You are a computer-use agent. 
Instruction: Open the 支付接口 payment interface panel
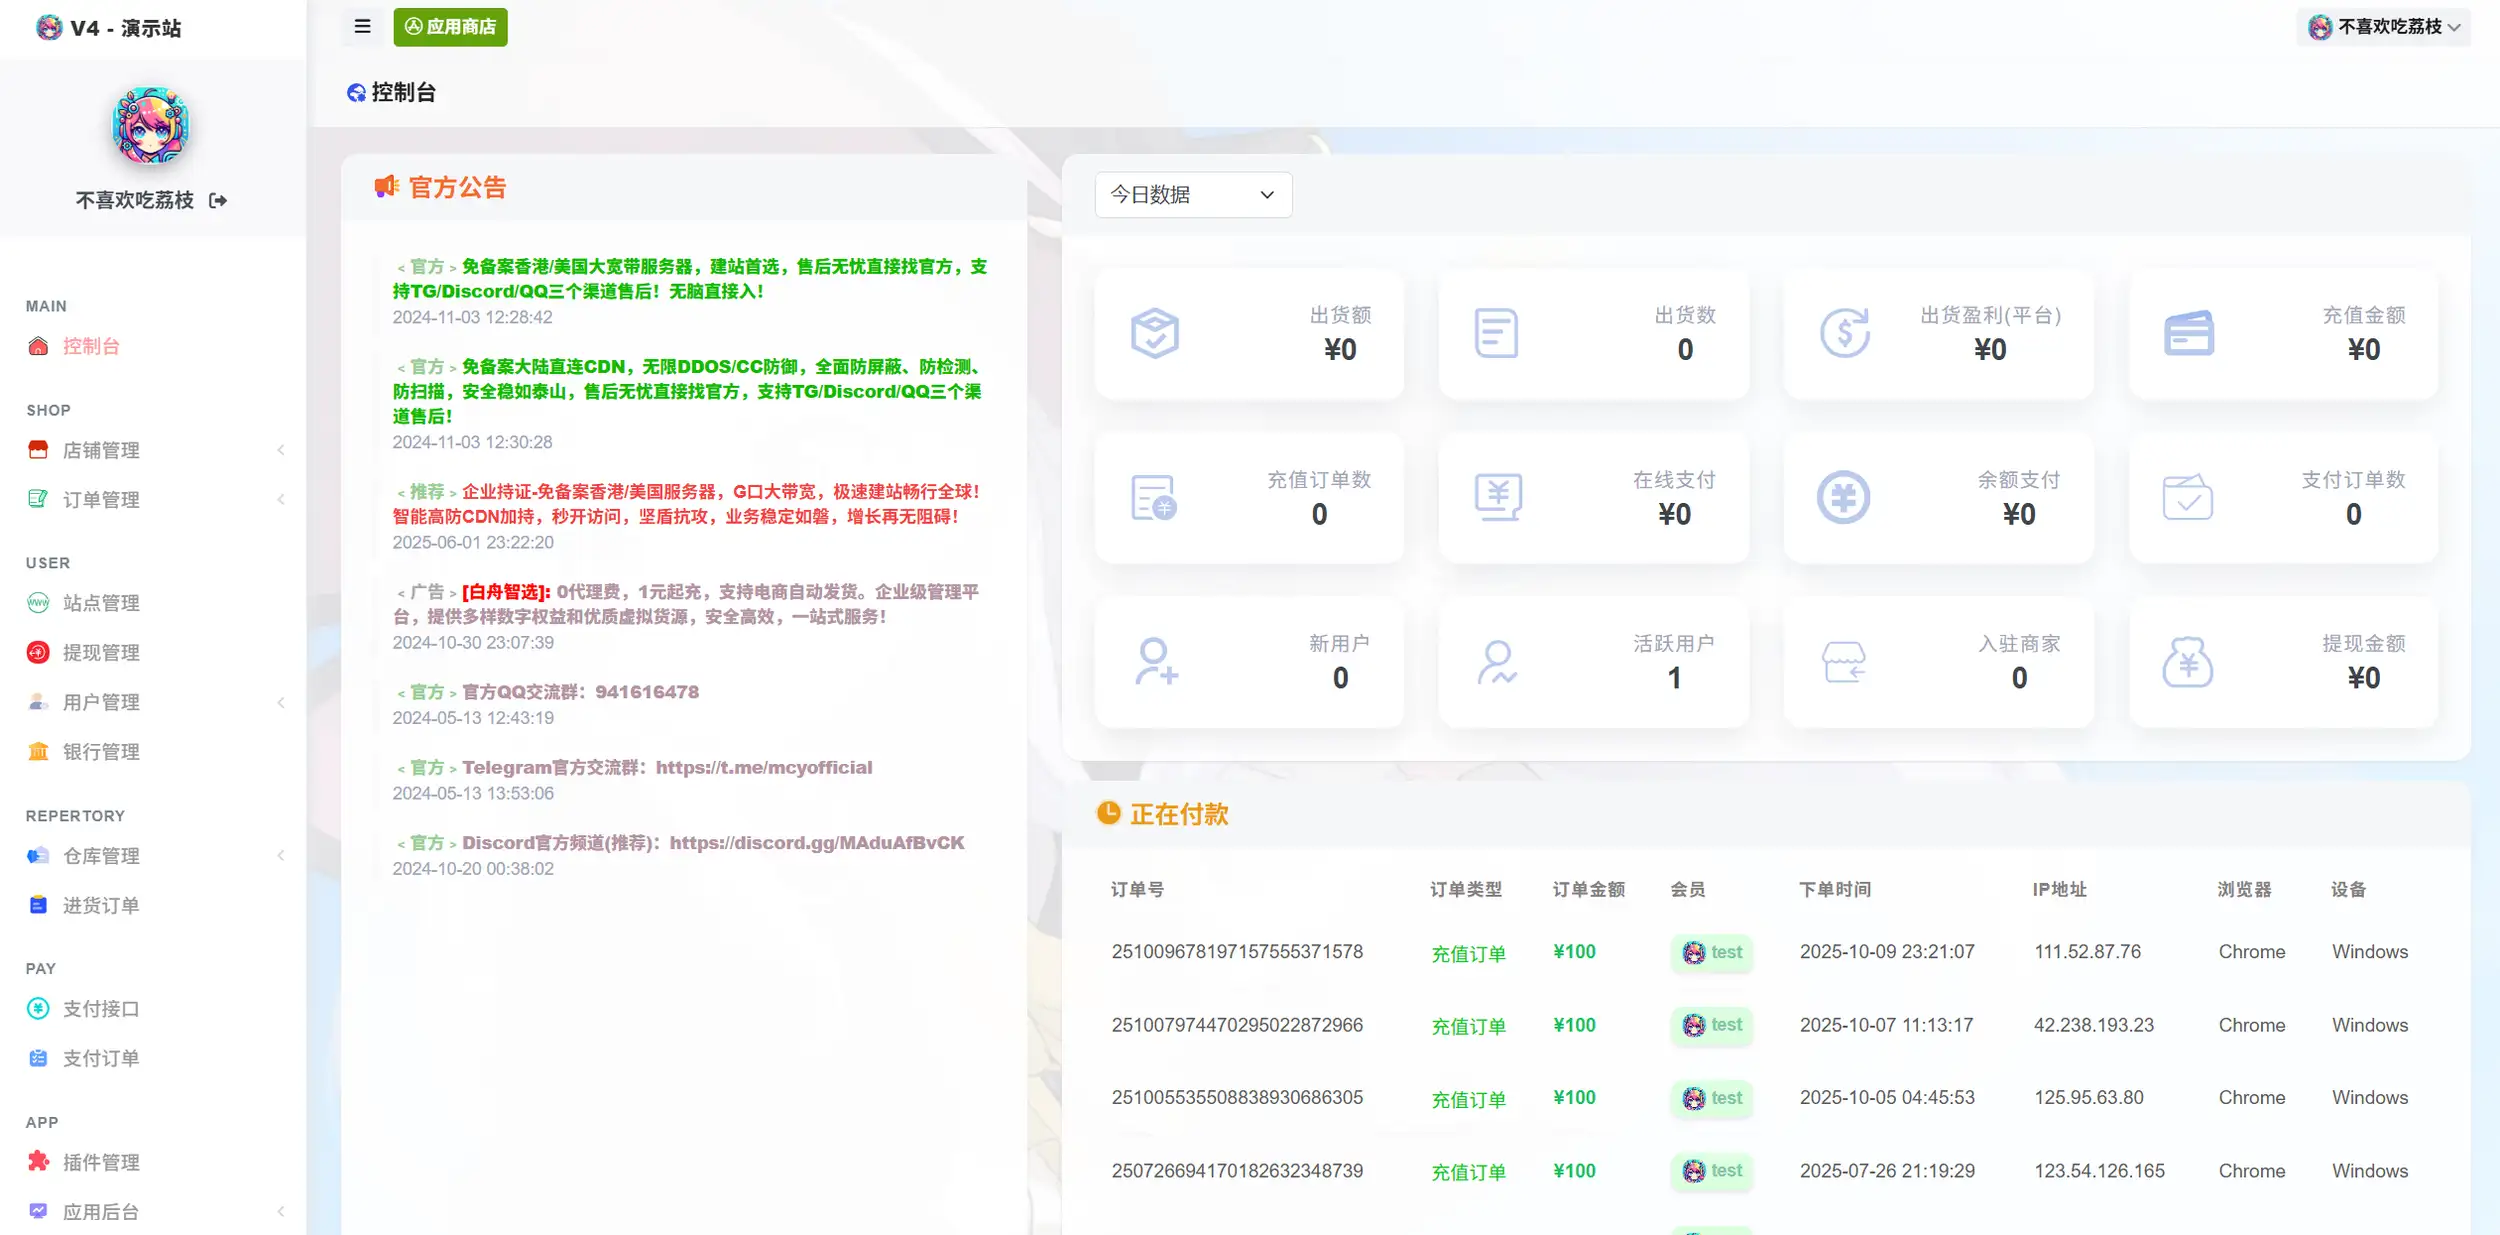pos(100,1009)
